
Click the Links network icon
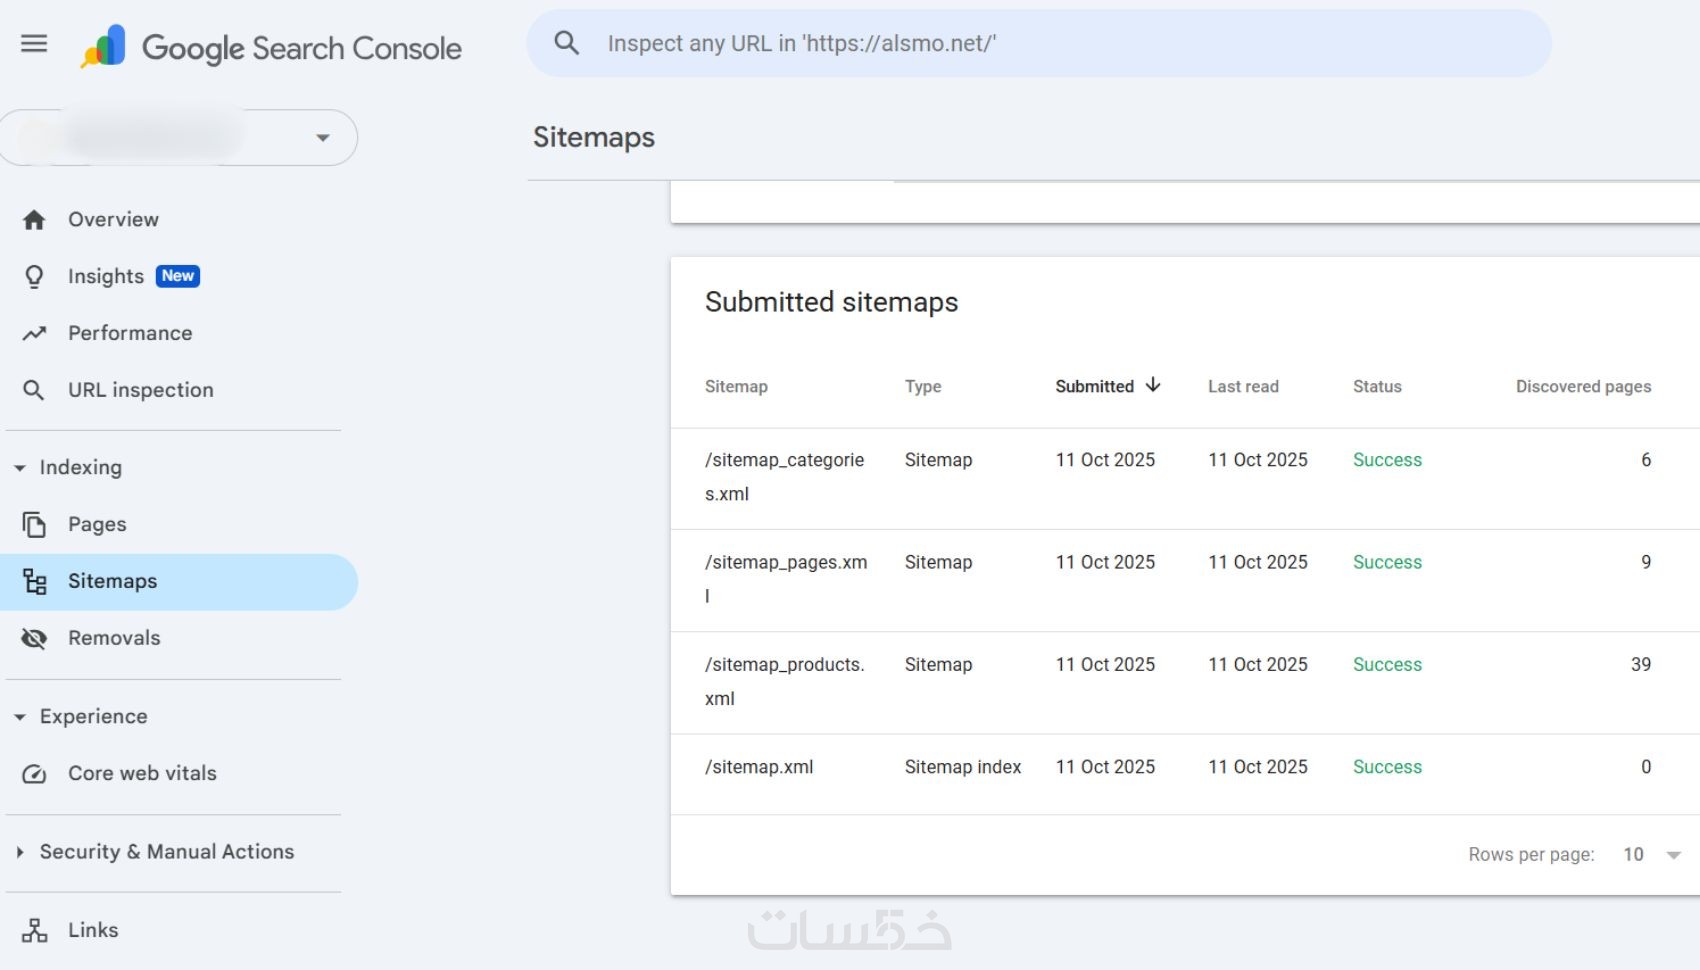tap(34, 931)
